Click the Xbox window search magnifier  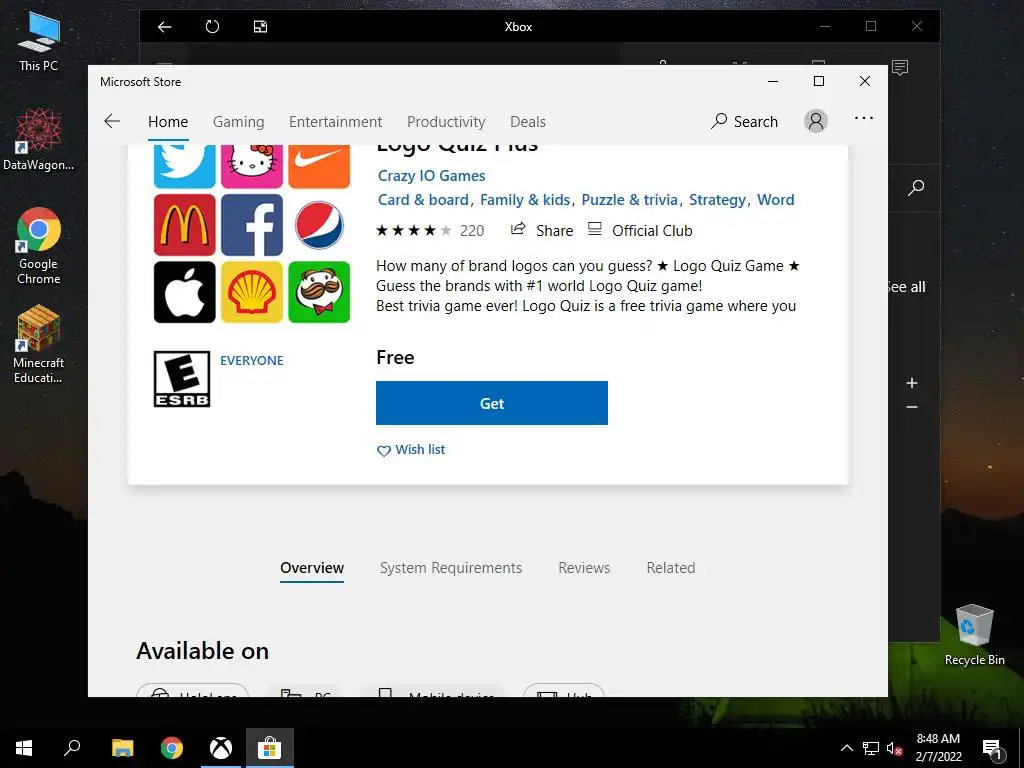point(916,188)
